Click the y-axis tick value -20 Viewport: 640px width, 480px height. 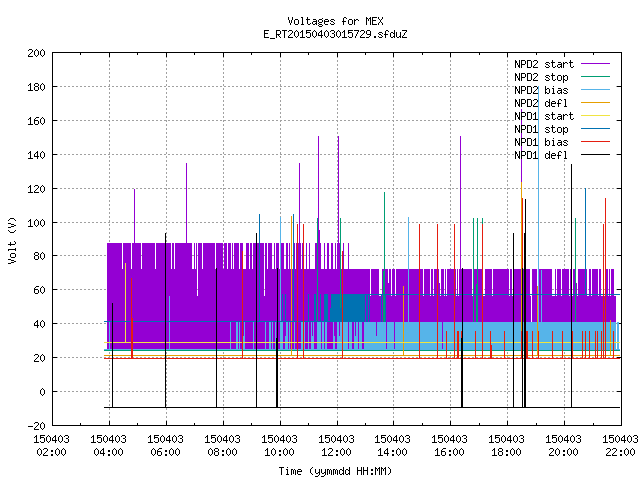click(x=36, y=426)
